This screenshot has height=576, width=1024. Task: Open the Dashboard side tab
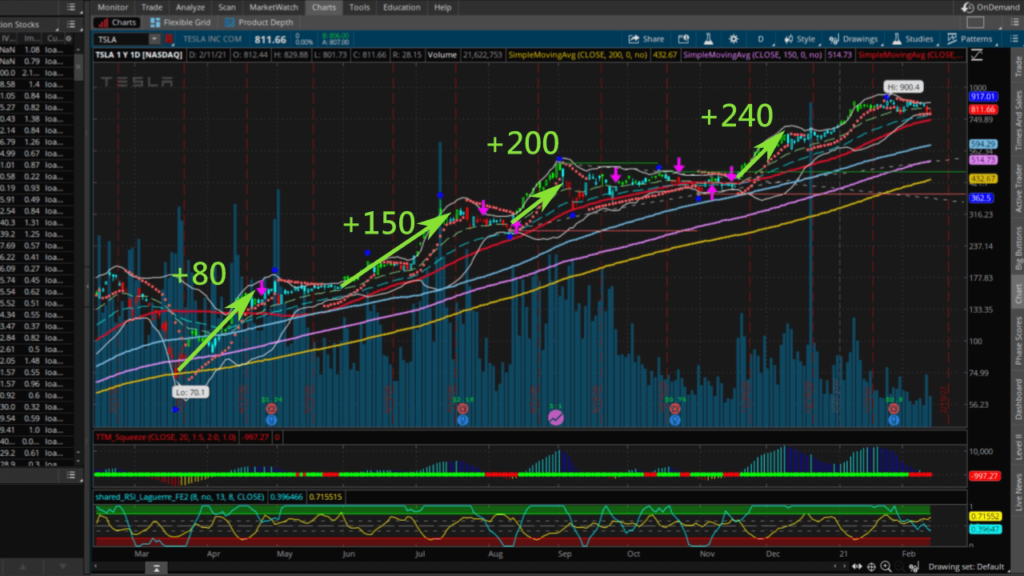[x=1018, y=400]
